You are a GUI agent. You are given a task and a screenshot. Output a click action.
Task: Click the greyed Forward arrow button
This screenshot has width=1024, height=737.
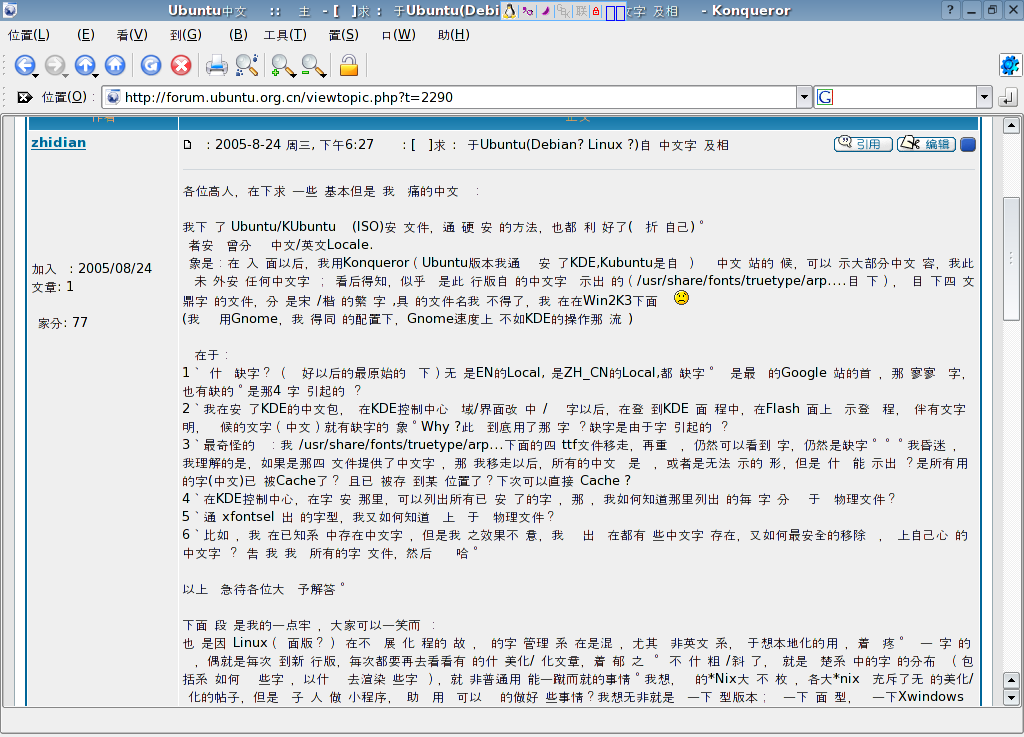[x=55, y=65]
